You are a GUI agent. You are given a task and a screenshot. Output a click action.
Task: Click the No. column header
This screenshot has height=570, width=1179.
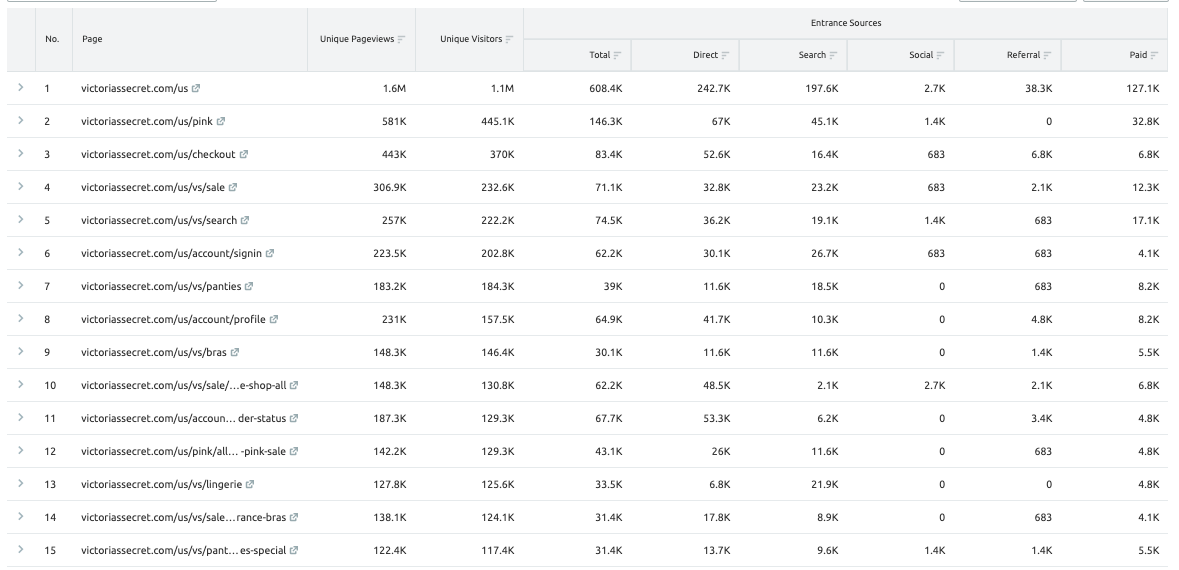pyautogui.click(x=52, y=39)
